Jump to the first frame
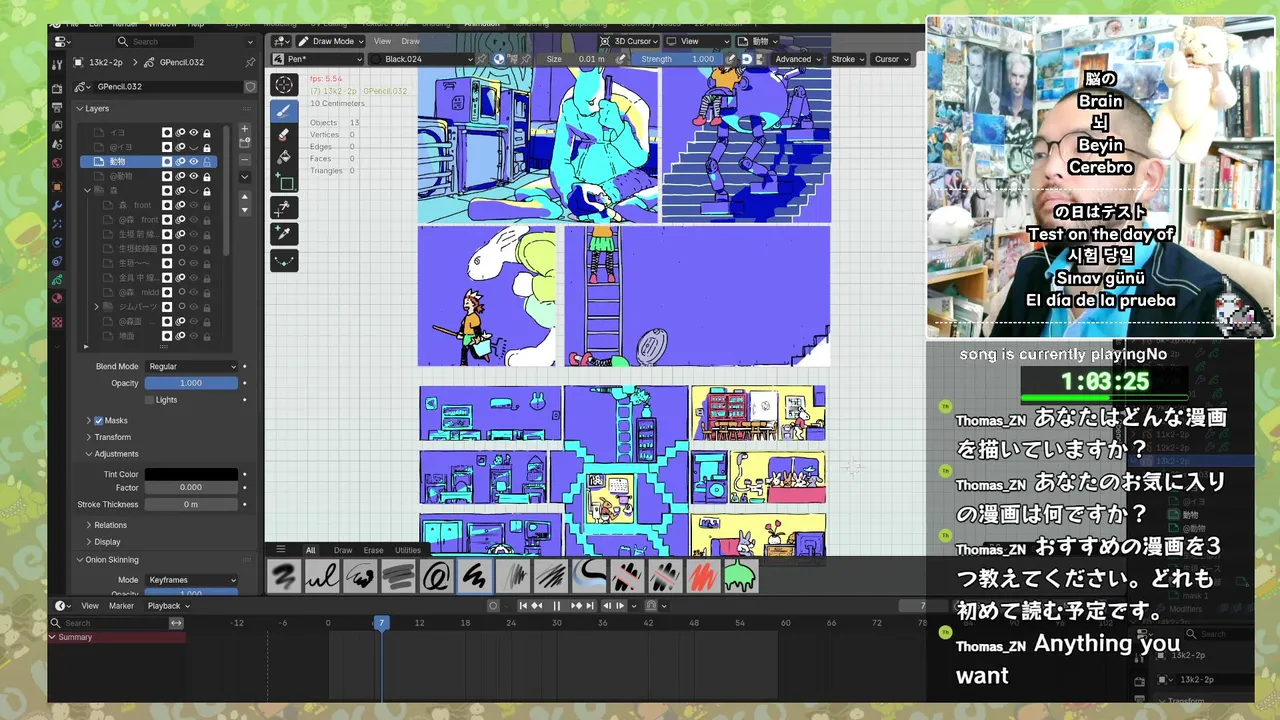The width and height of the screenshot is (1280, 720). click(x=522, y=606)
